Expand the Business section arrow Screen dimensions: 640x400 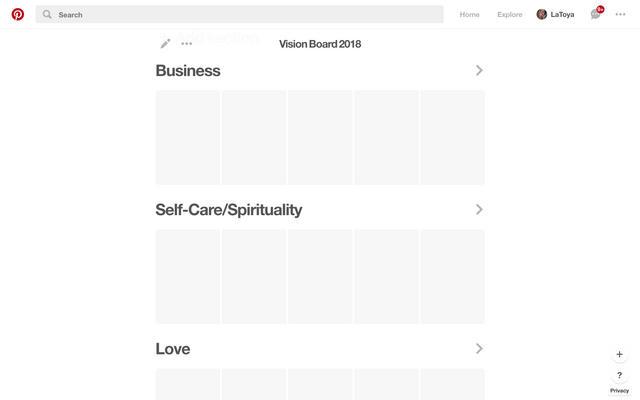pyautogui.click(x=479, y=71)
